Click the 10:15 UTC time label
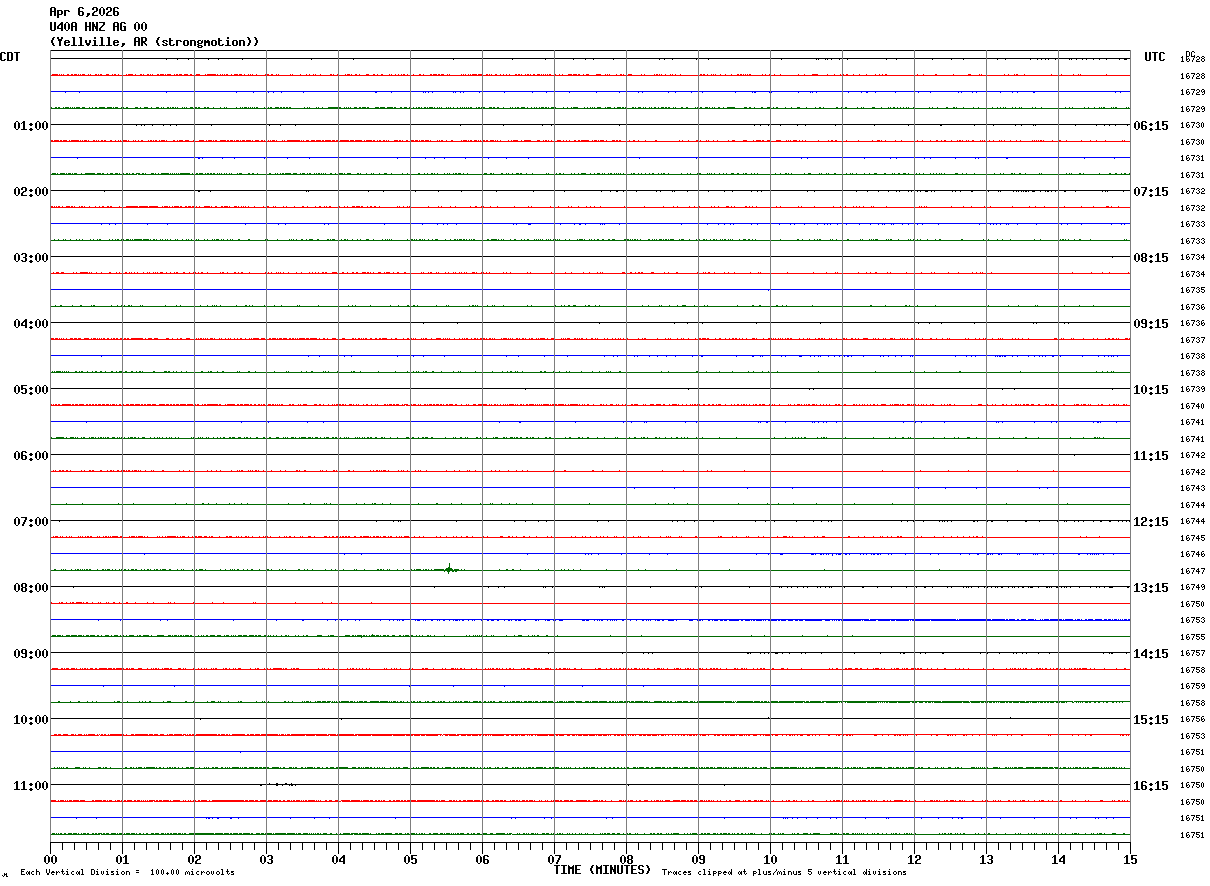This screenshot has height=886, width=1210. coord(1150,390)
